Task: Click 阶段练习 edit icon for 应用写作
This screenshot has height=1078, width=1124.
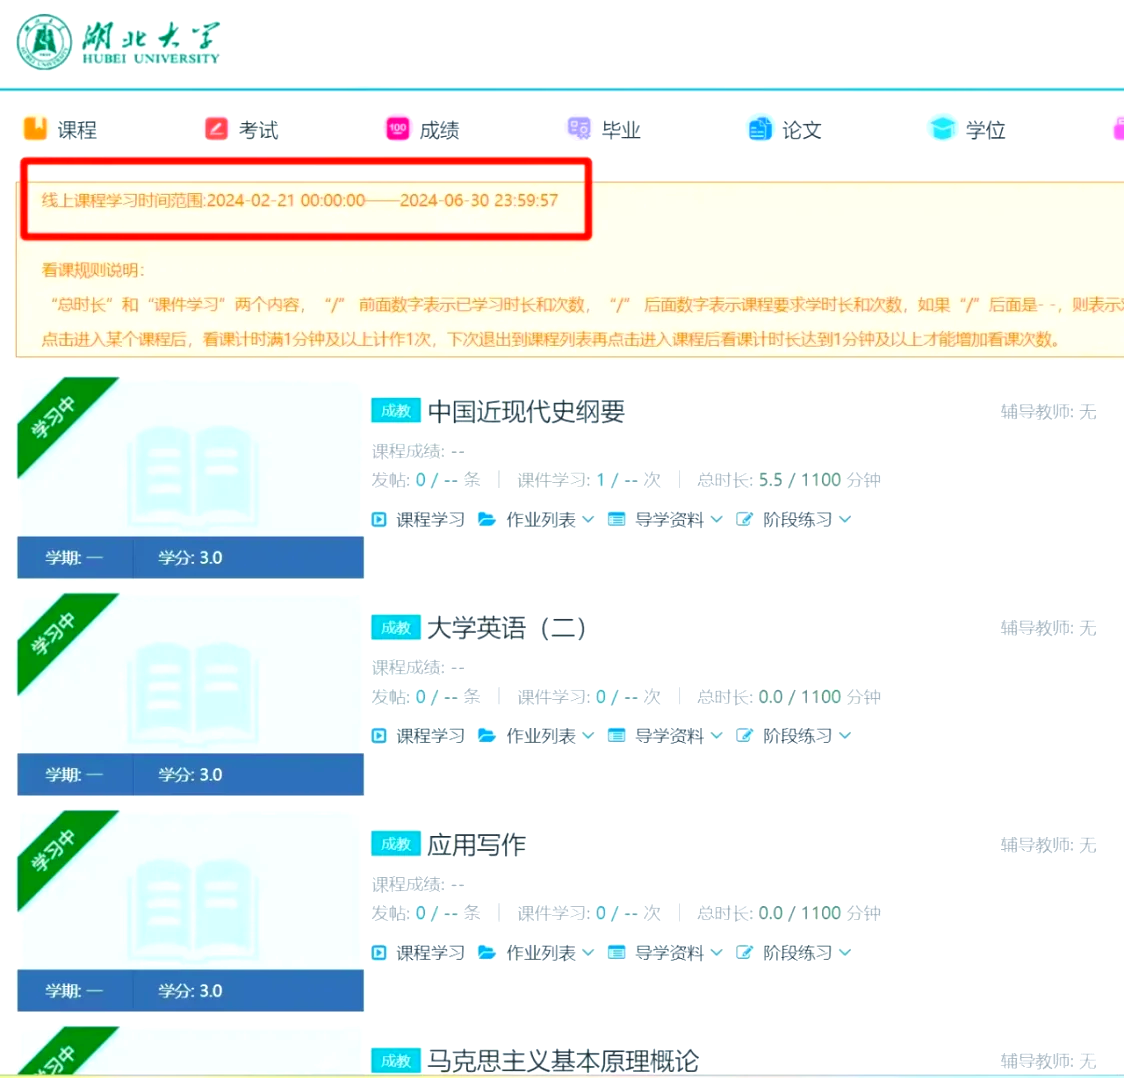Action: pos(745,952)
